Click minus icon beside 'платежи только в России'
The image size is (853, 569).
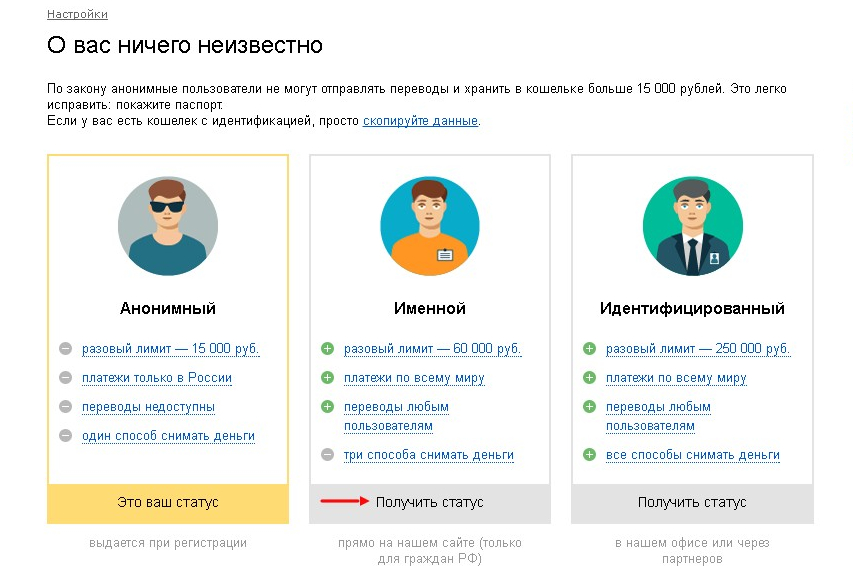pos(65,378)
